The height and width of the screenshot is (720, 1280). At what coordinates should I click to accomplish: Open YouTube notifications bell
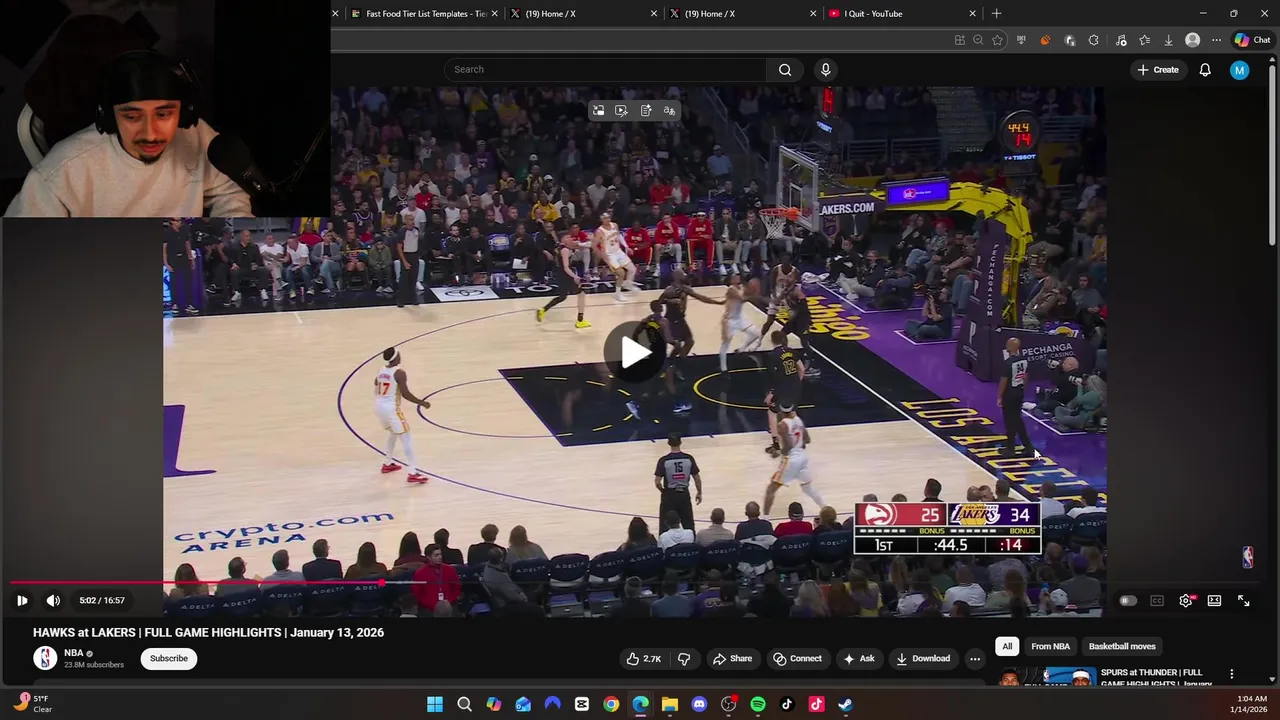click(x=1205, y=70)
